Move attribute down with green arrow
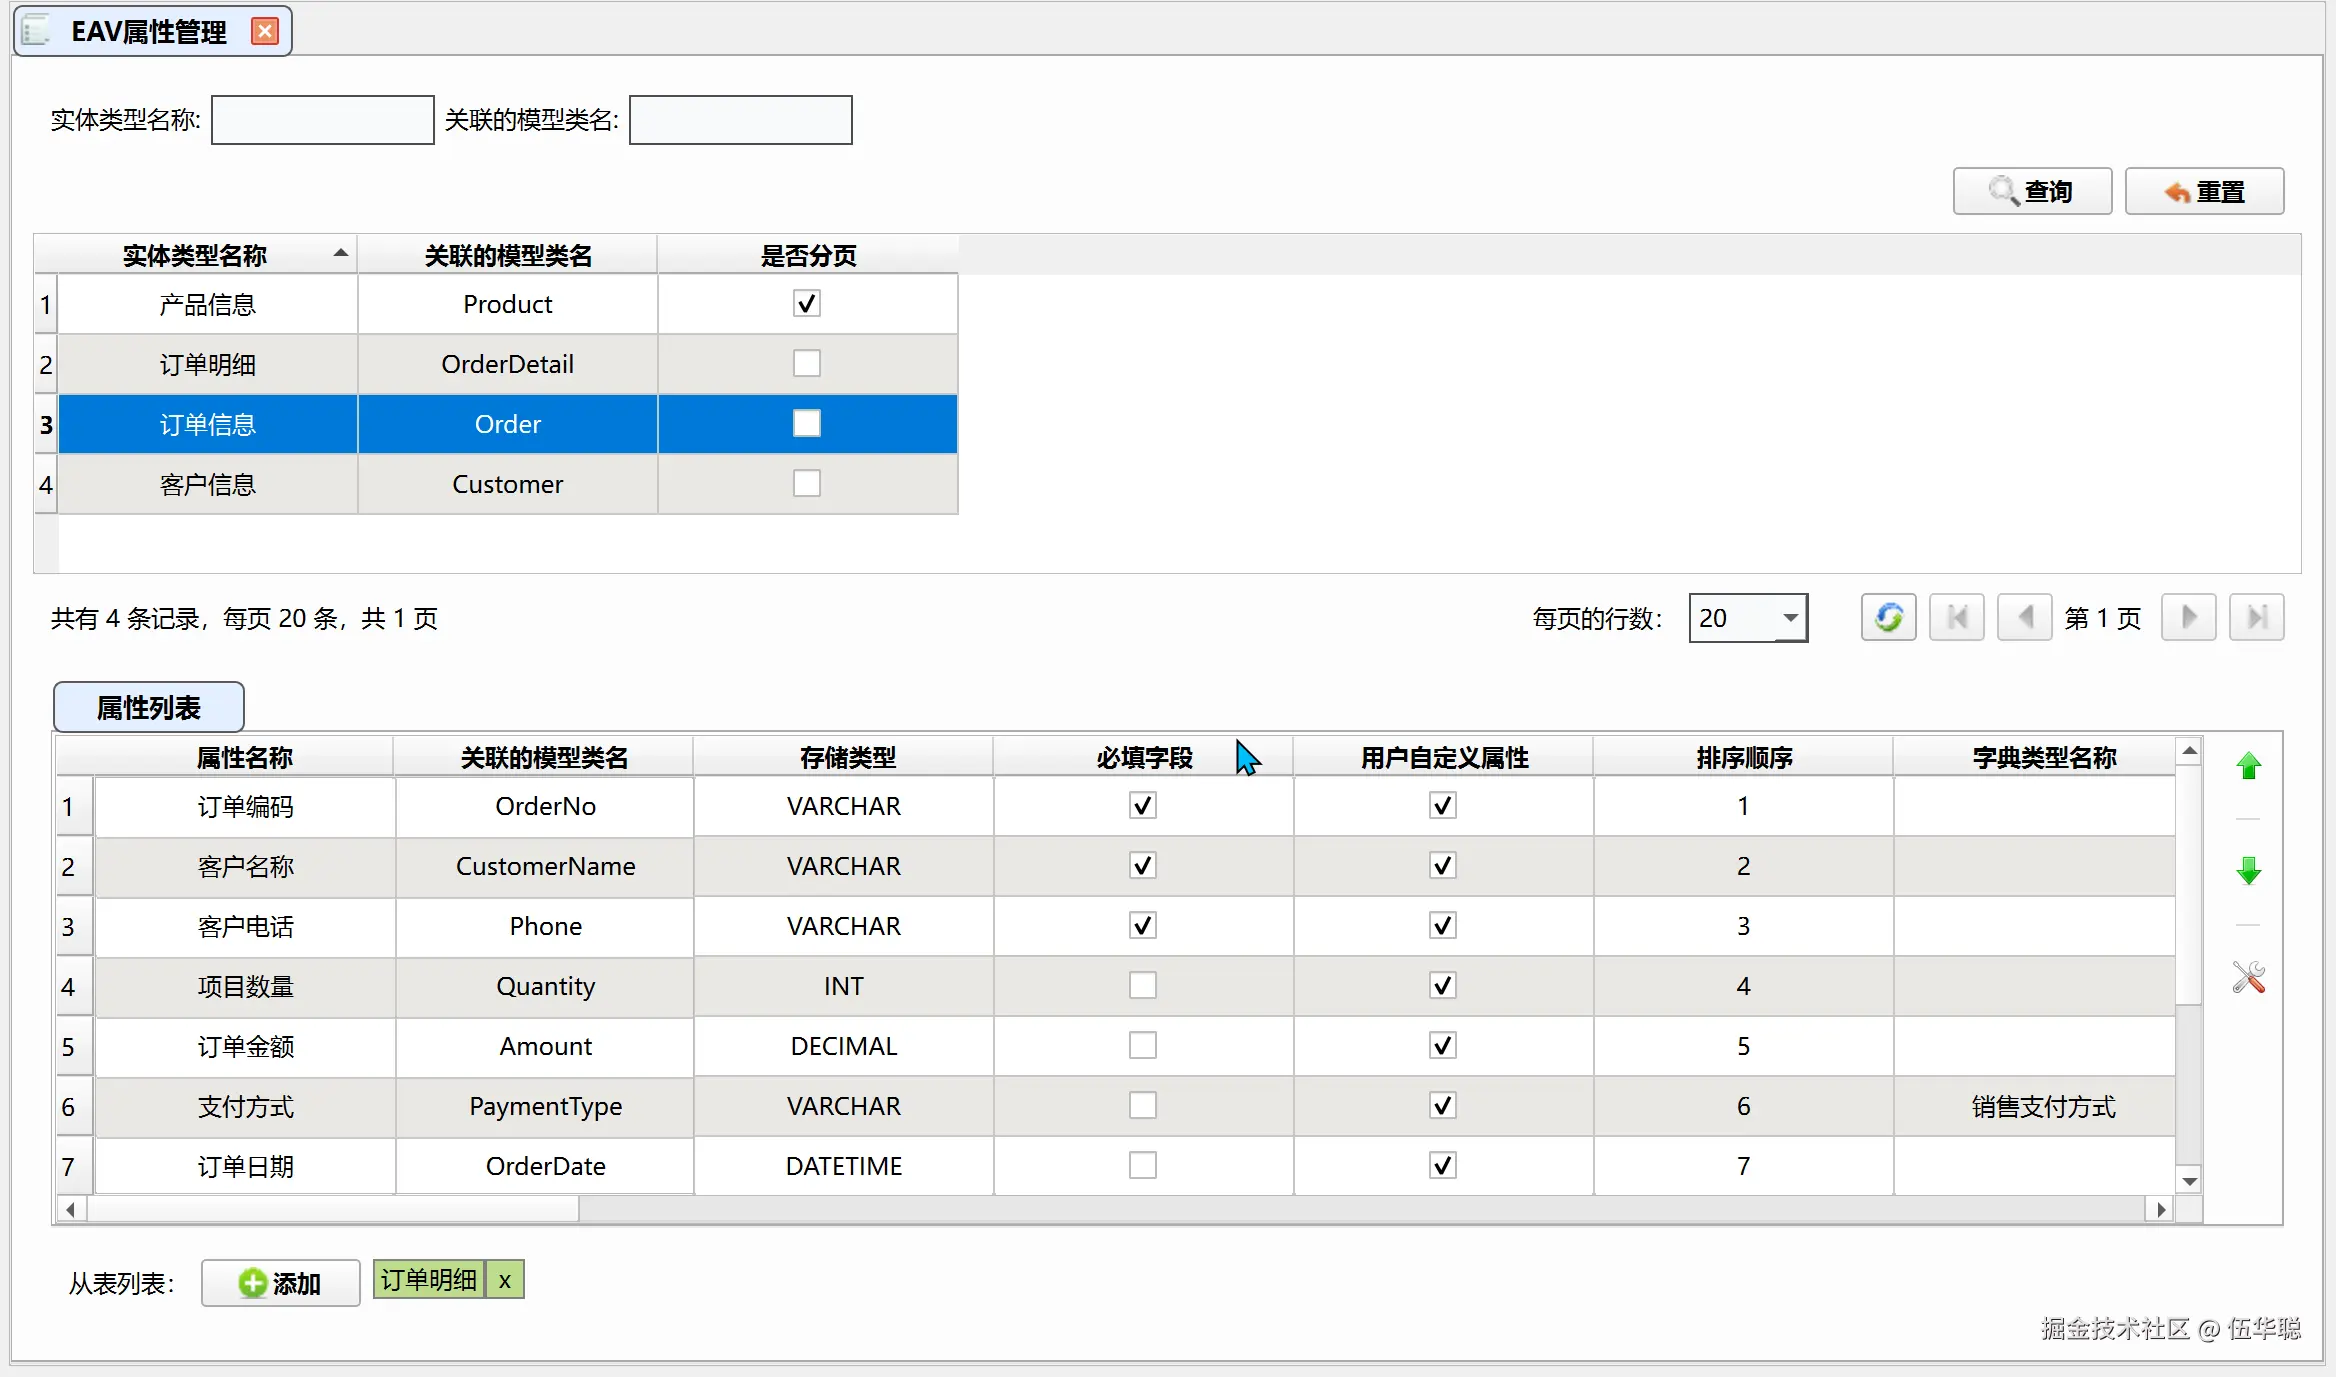 (2248, 871)
